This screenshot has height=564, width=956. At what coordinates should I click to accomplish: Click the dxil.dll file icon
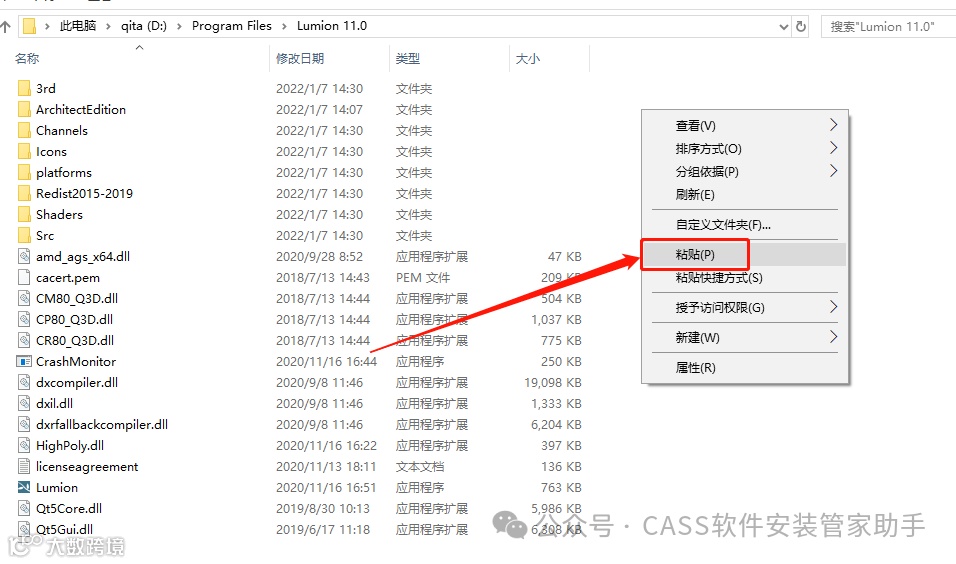point(24,404)
